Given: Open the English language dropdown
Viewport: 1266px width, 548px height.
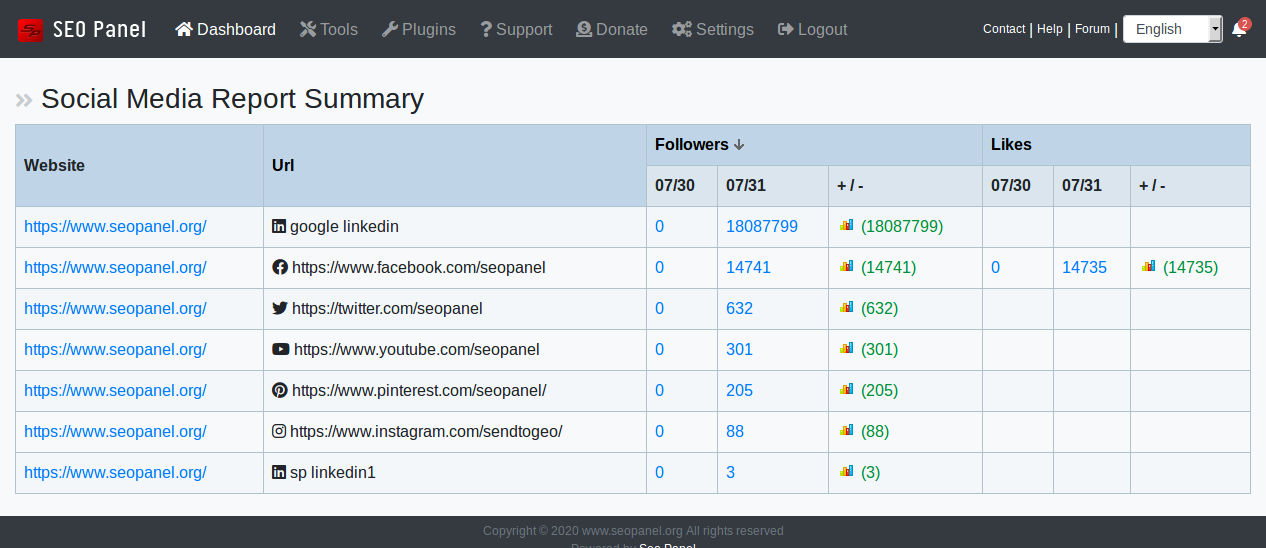Looking at the screenshot, I should click(1172, 29).
